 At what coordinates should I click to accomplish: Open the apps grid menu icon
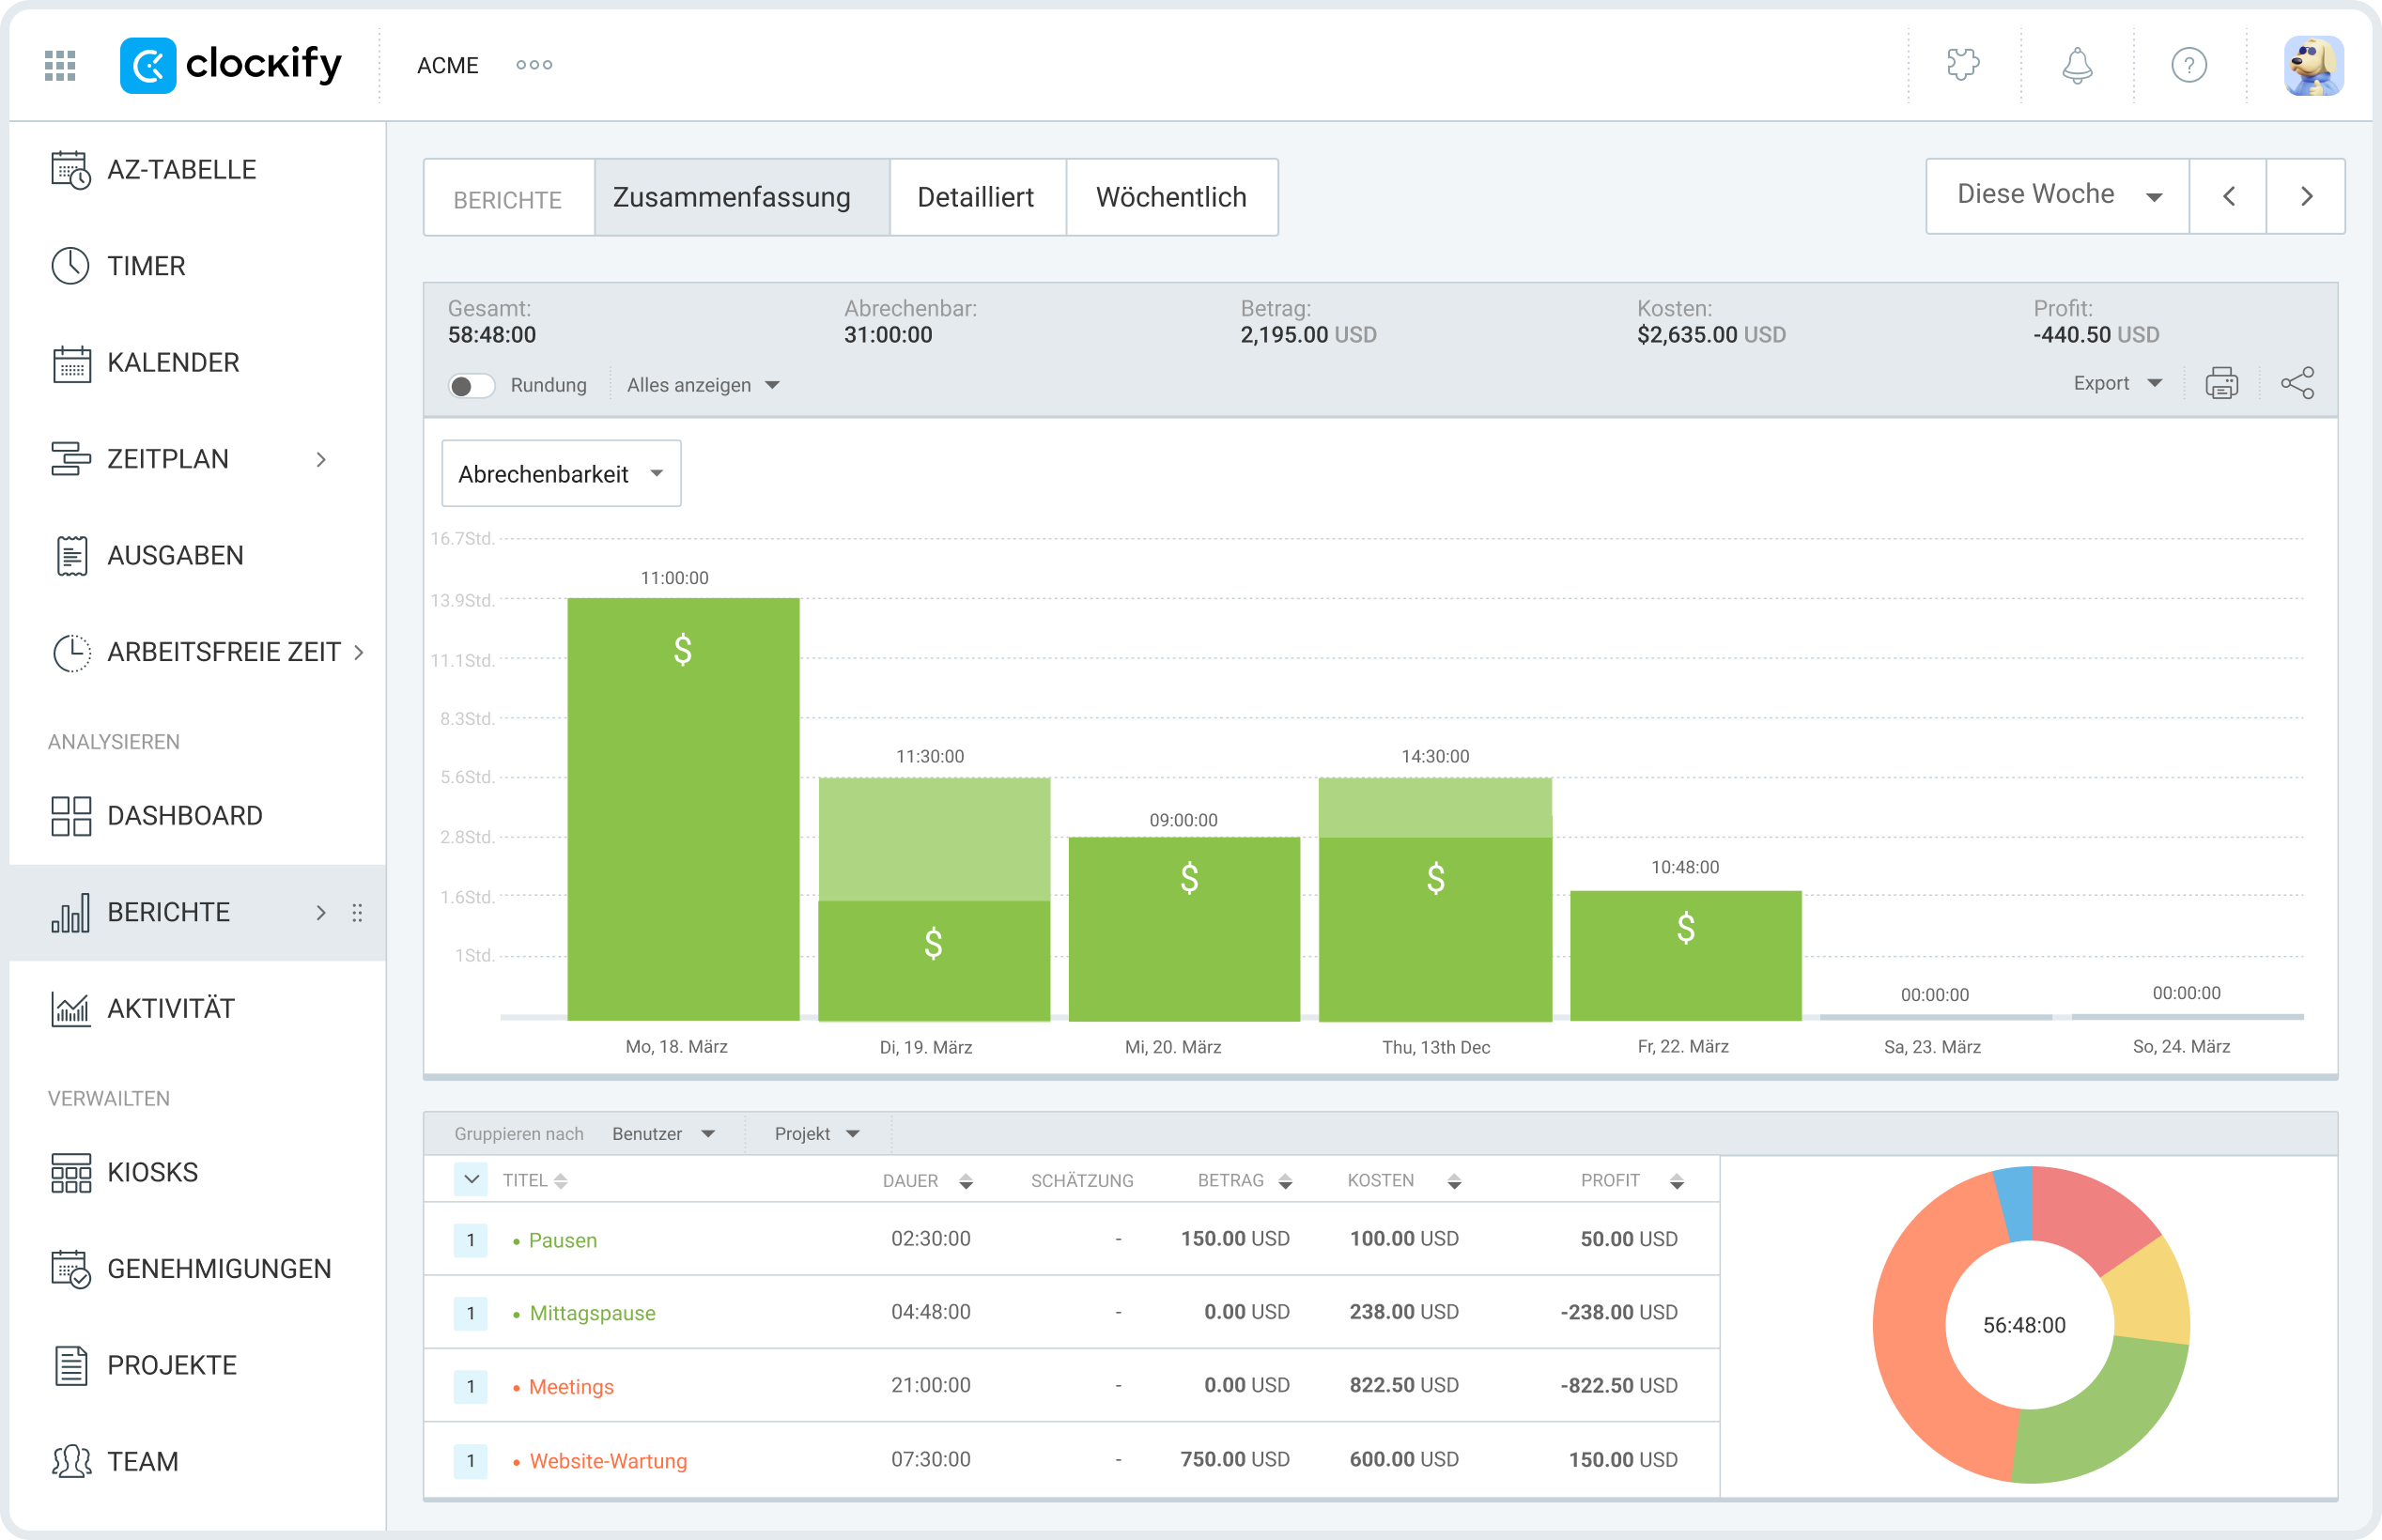pos(60,66)
